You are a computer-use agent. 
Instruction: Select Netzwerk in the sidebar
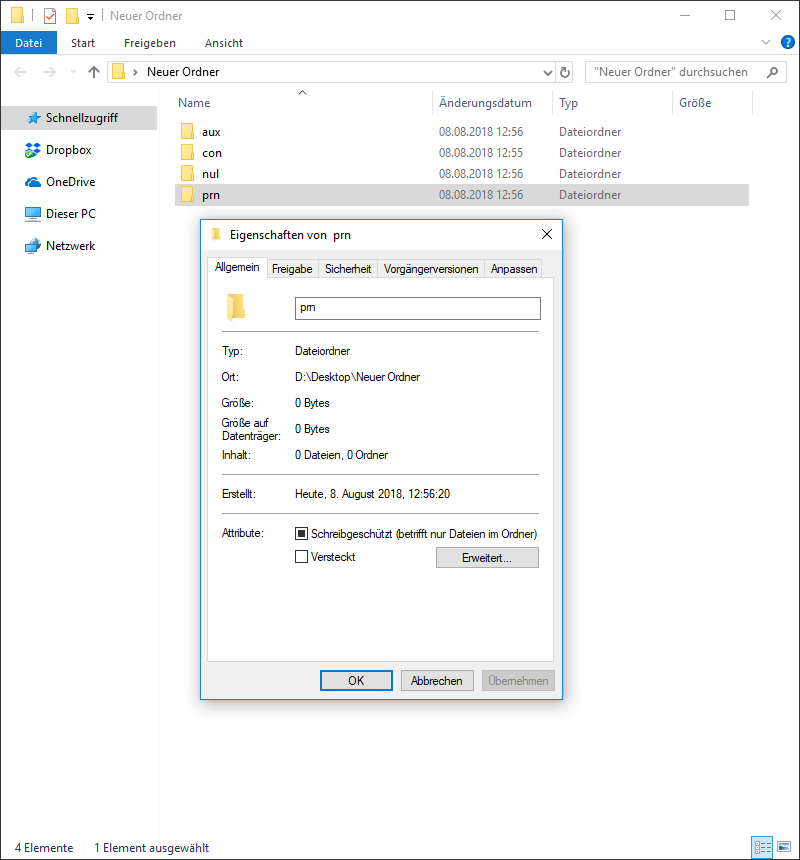70,246
